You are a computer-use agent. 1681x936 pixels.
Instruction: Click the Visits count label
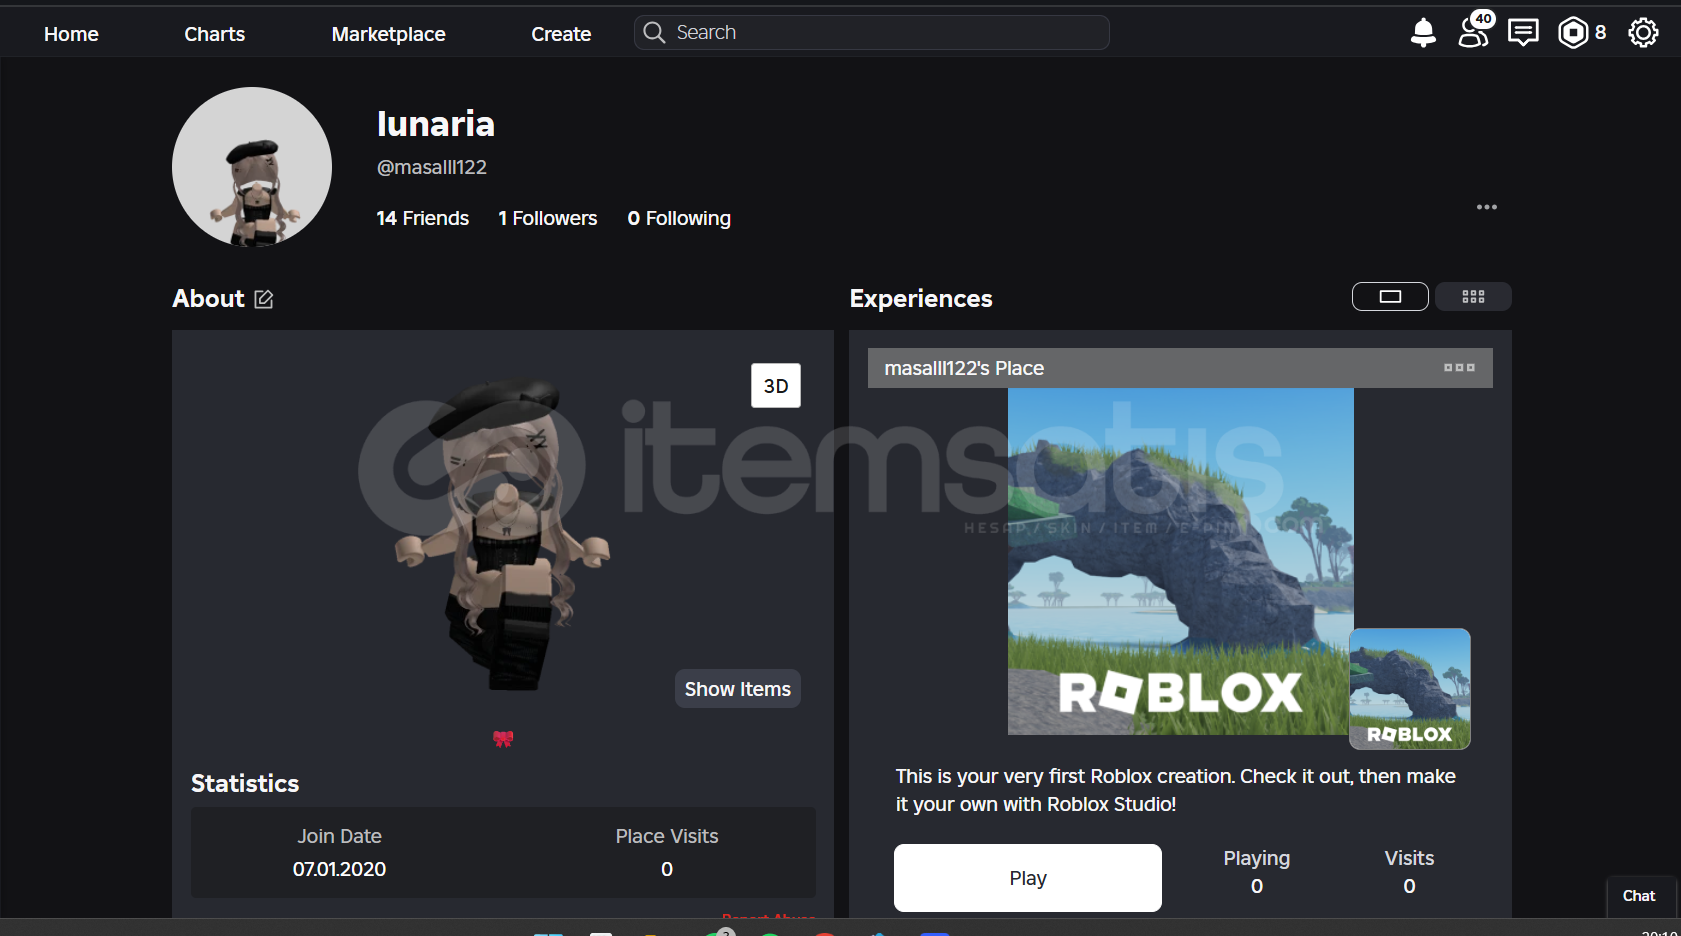(1409, 858)
